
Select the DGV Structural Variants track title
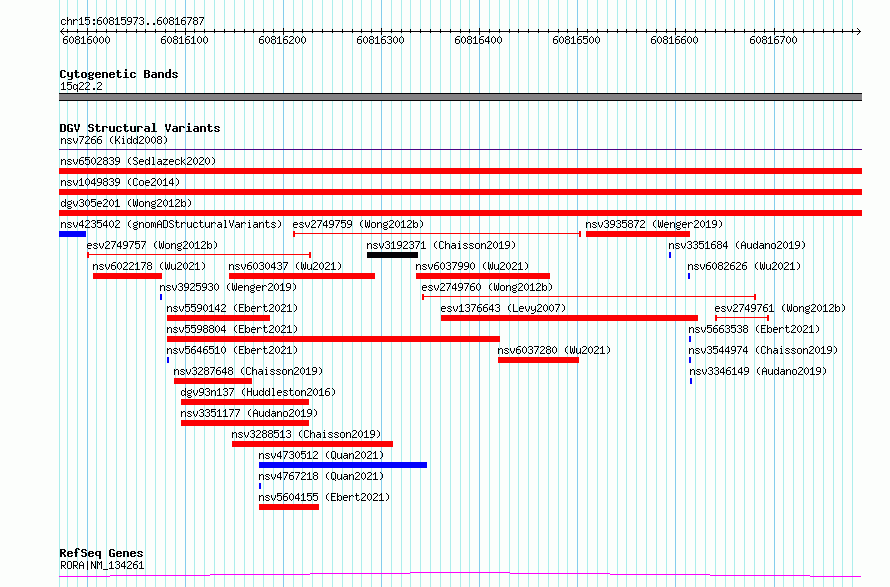[140, 128]
